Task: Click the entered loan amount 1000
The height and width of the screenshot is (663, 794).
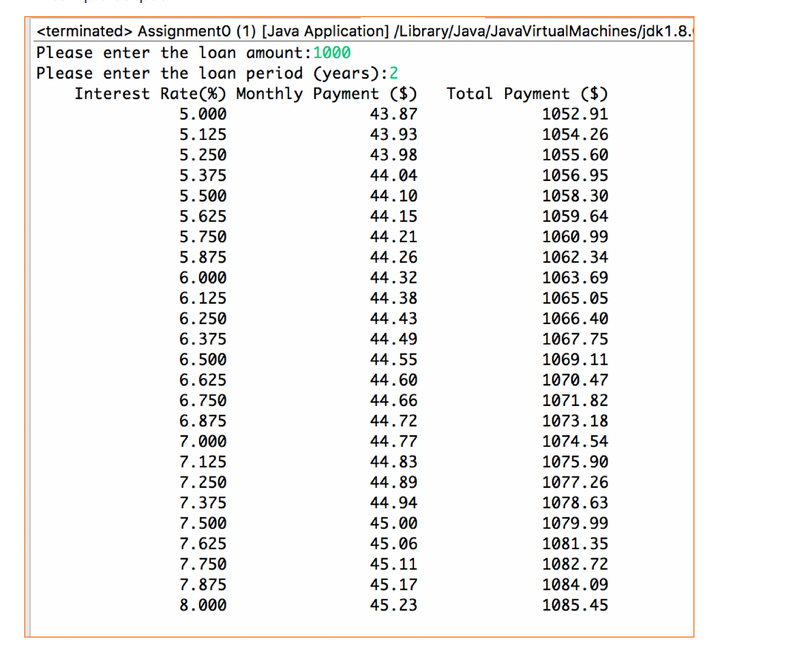Action: coord(332,53)
